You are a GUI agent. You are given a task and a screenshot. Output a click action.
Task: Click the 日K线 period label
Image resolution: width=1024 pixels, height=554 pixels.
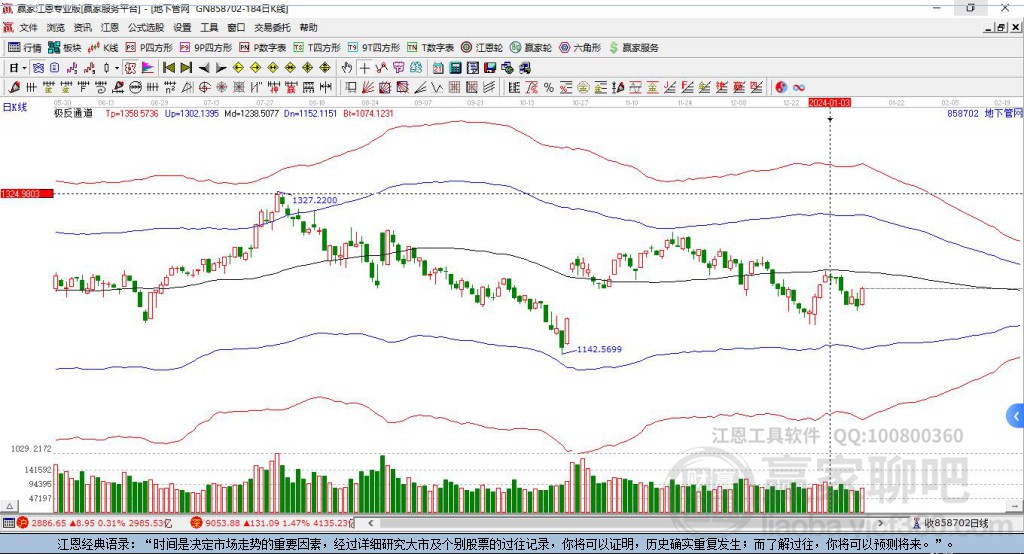pyautogui.click(x=15, y=107)
